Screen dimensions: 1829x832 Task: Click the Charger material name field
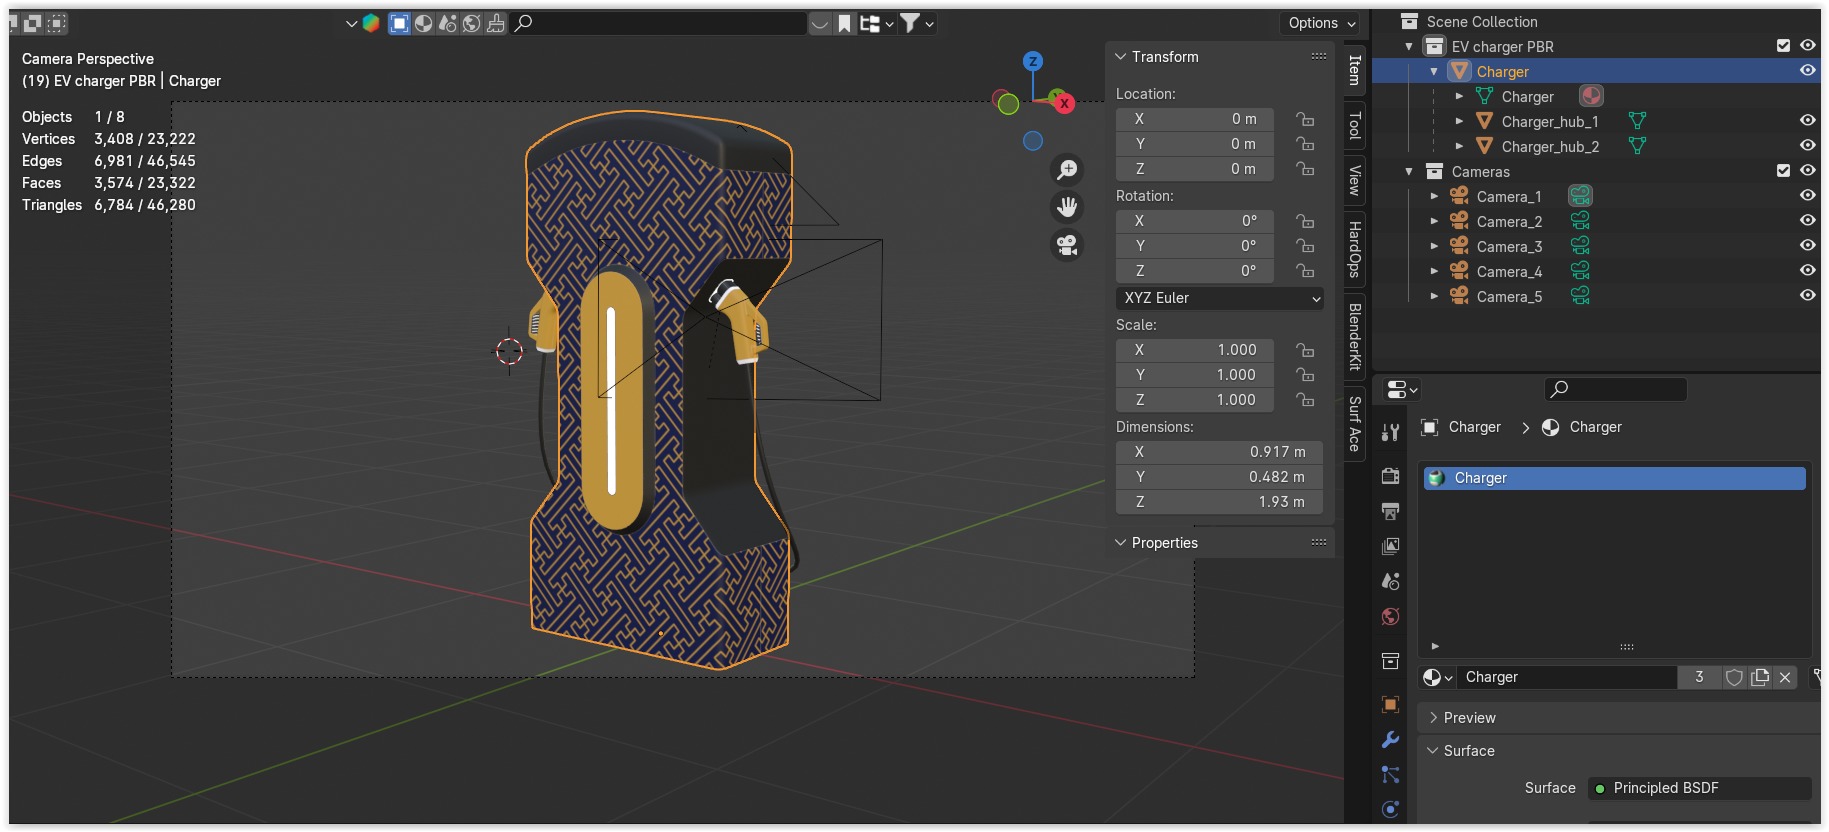click(1566, 677)
